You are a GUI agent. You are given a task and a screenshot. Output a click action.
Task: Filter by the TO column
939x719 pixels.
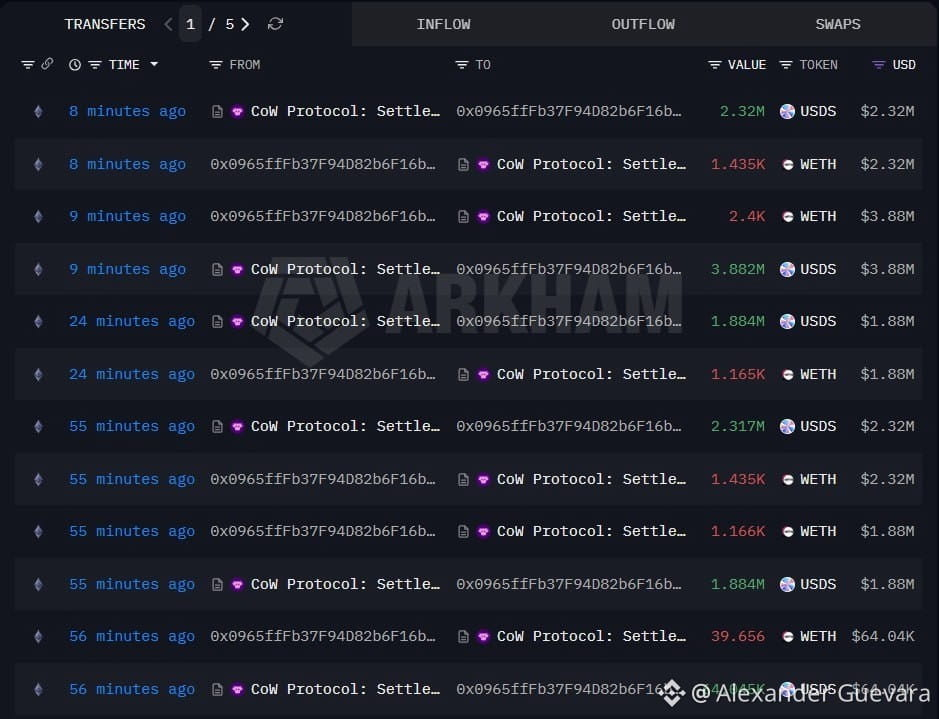point(461,65)
